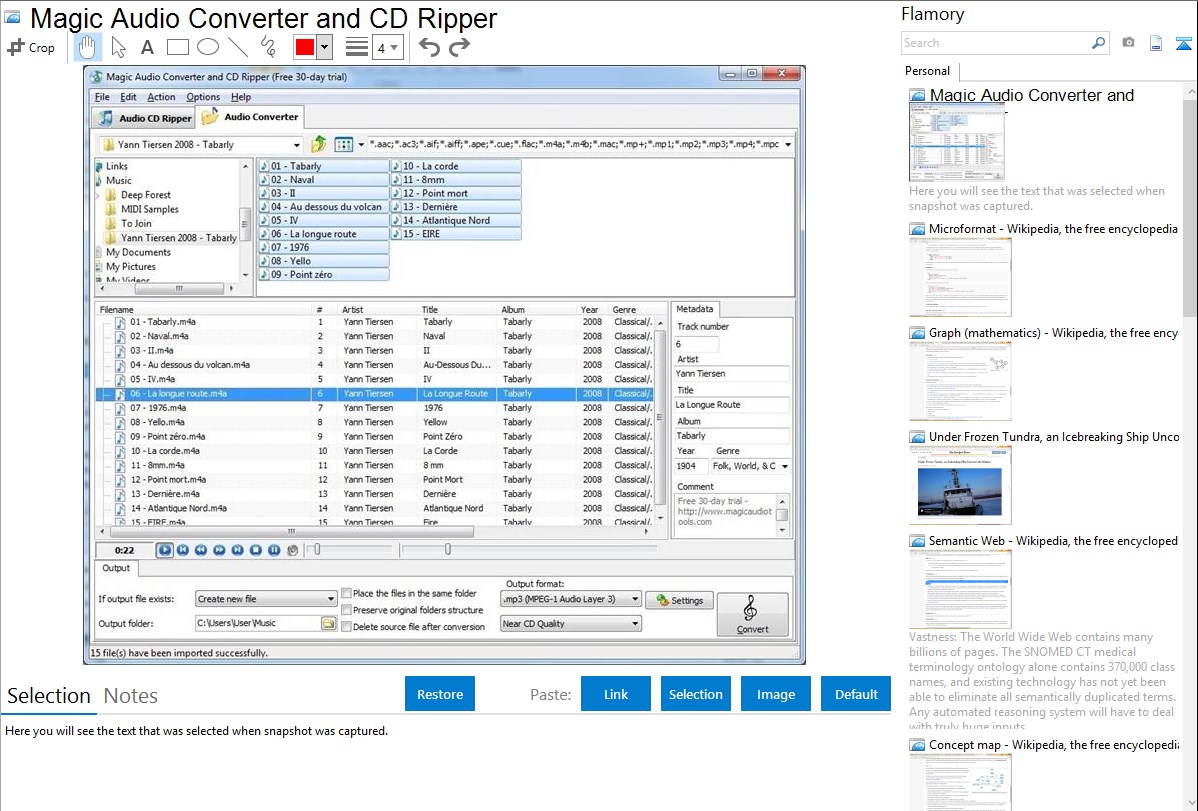
Task: Choose the arrow pointer tool
Action: pyautogui.click(x=118, y=47)
